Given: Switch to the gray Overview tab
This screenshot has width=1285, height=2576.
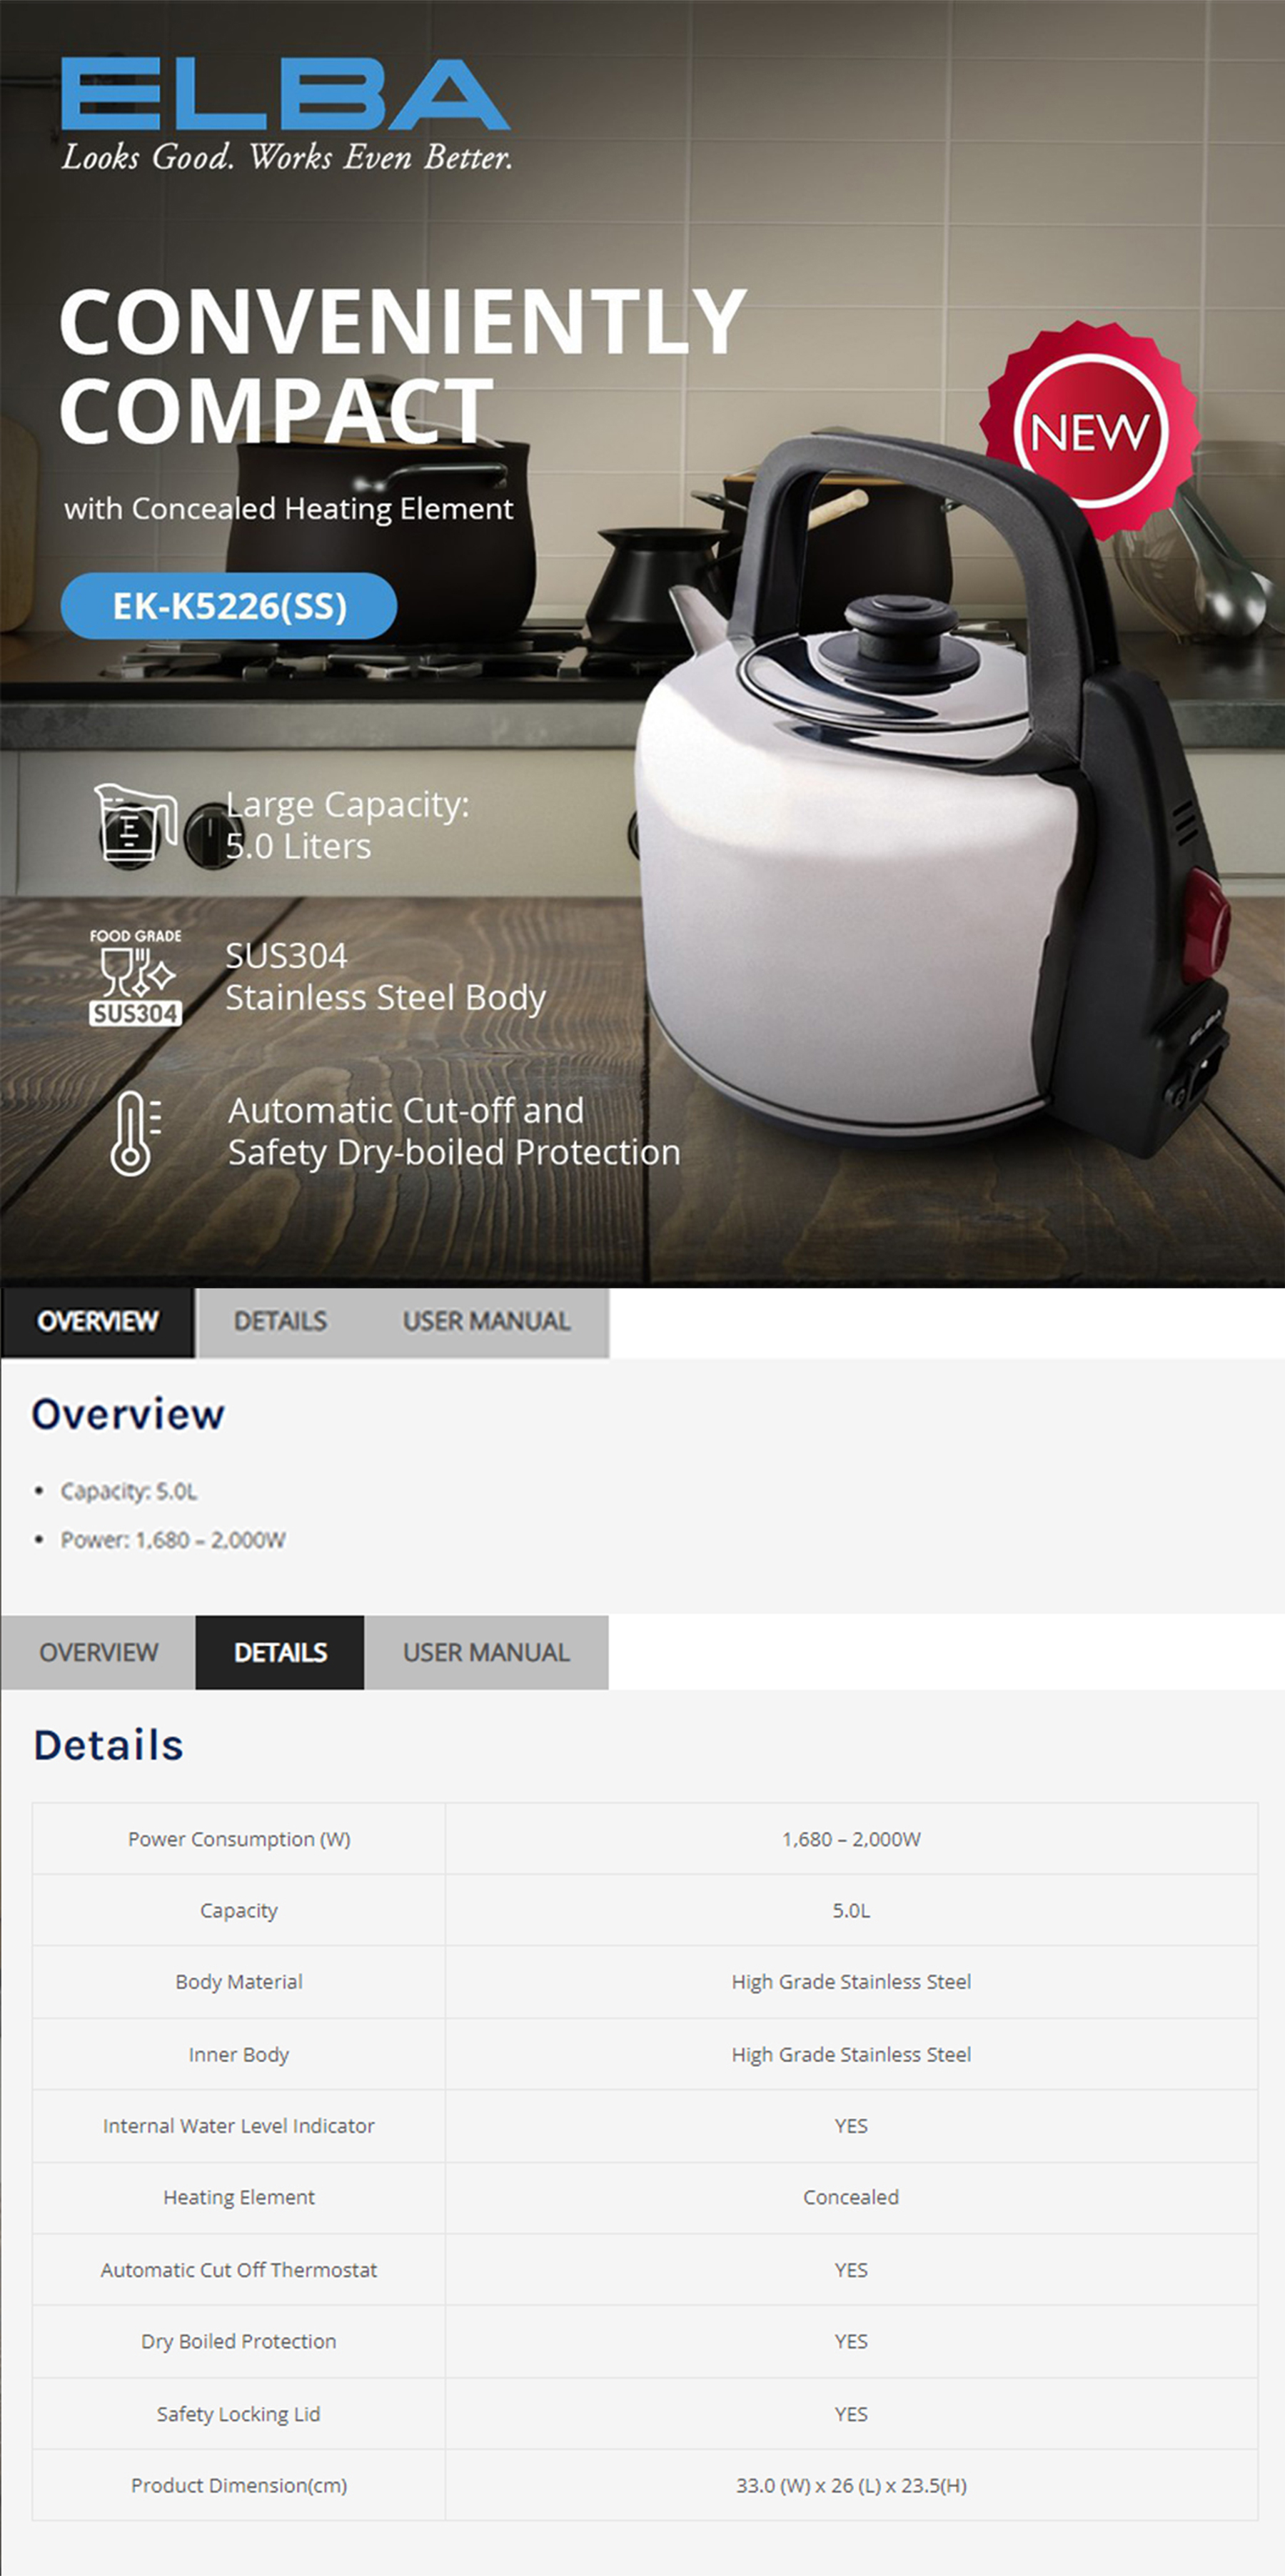Looking at the screenshot, I should click(x=98, y=1652).
